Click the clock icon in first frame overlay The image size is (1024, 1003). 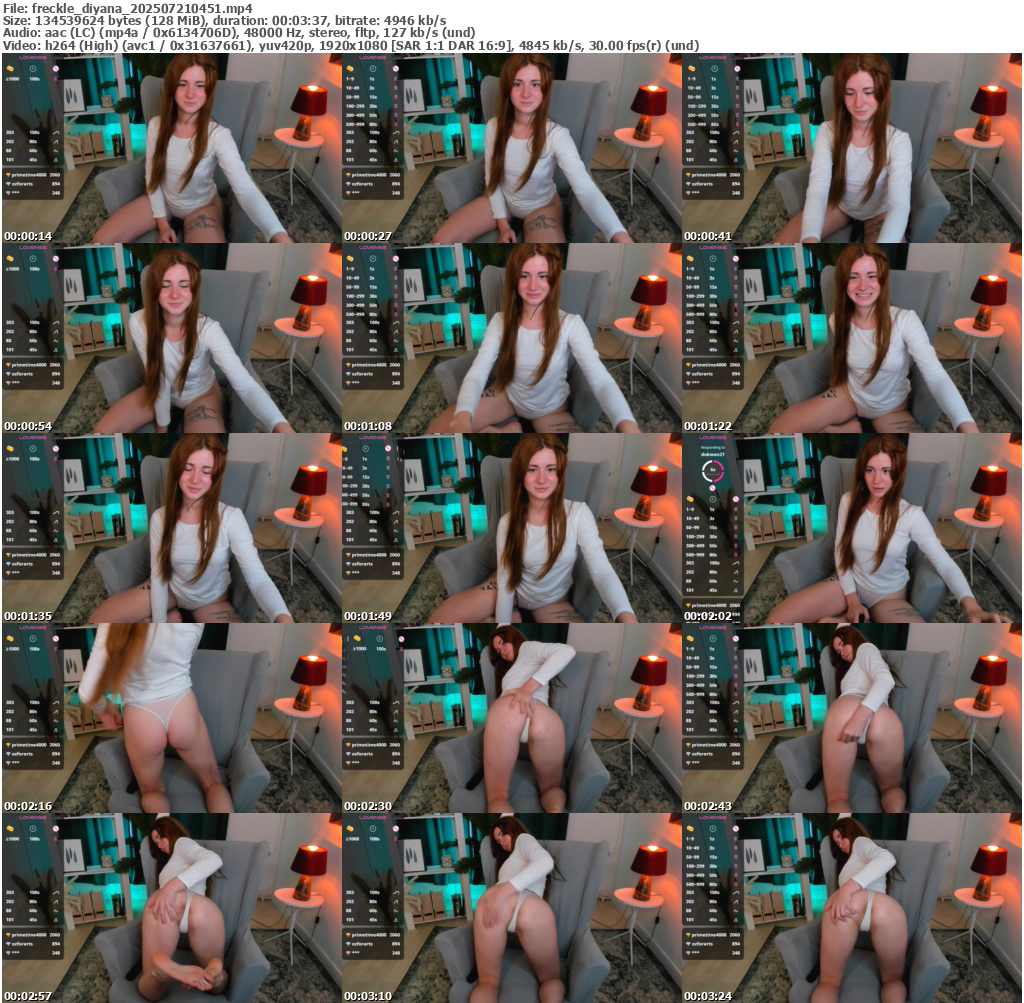tap(33, 68)
